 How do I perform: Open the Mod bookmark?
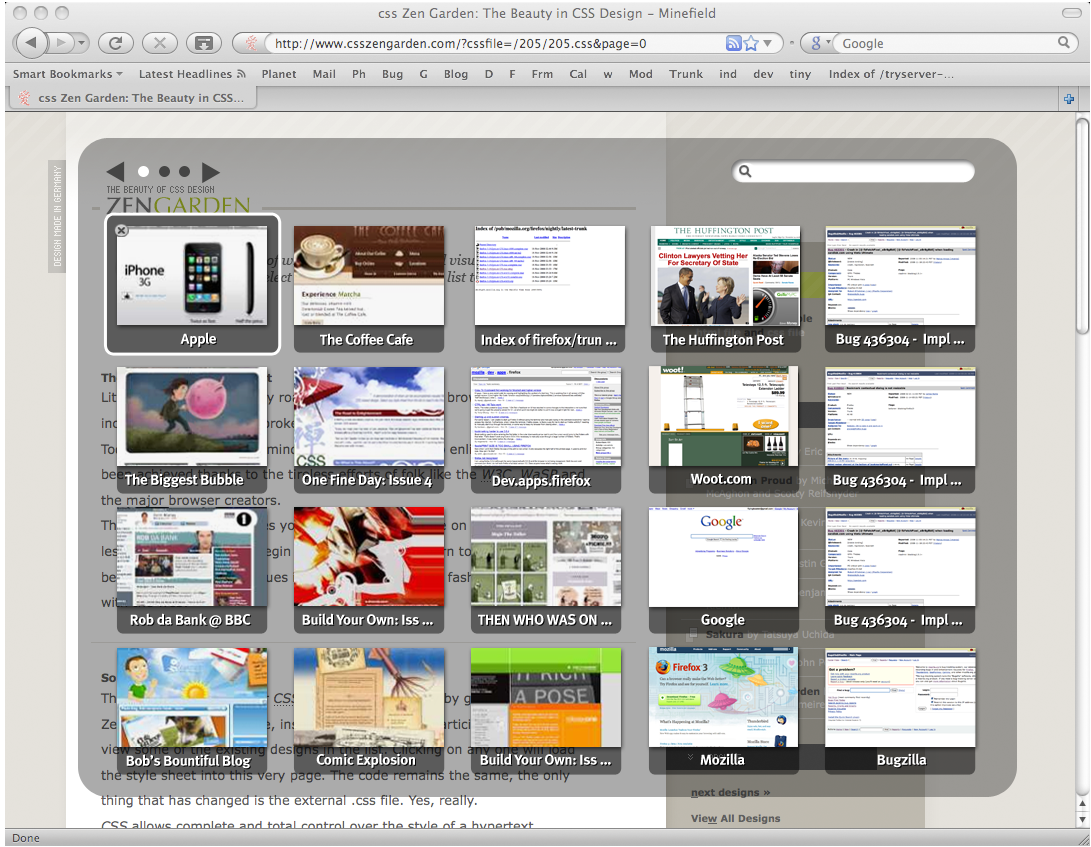pos(640,74)
